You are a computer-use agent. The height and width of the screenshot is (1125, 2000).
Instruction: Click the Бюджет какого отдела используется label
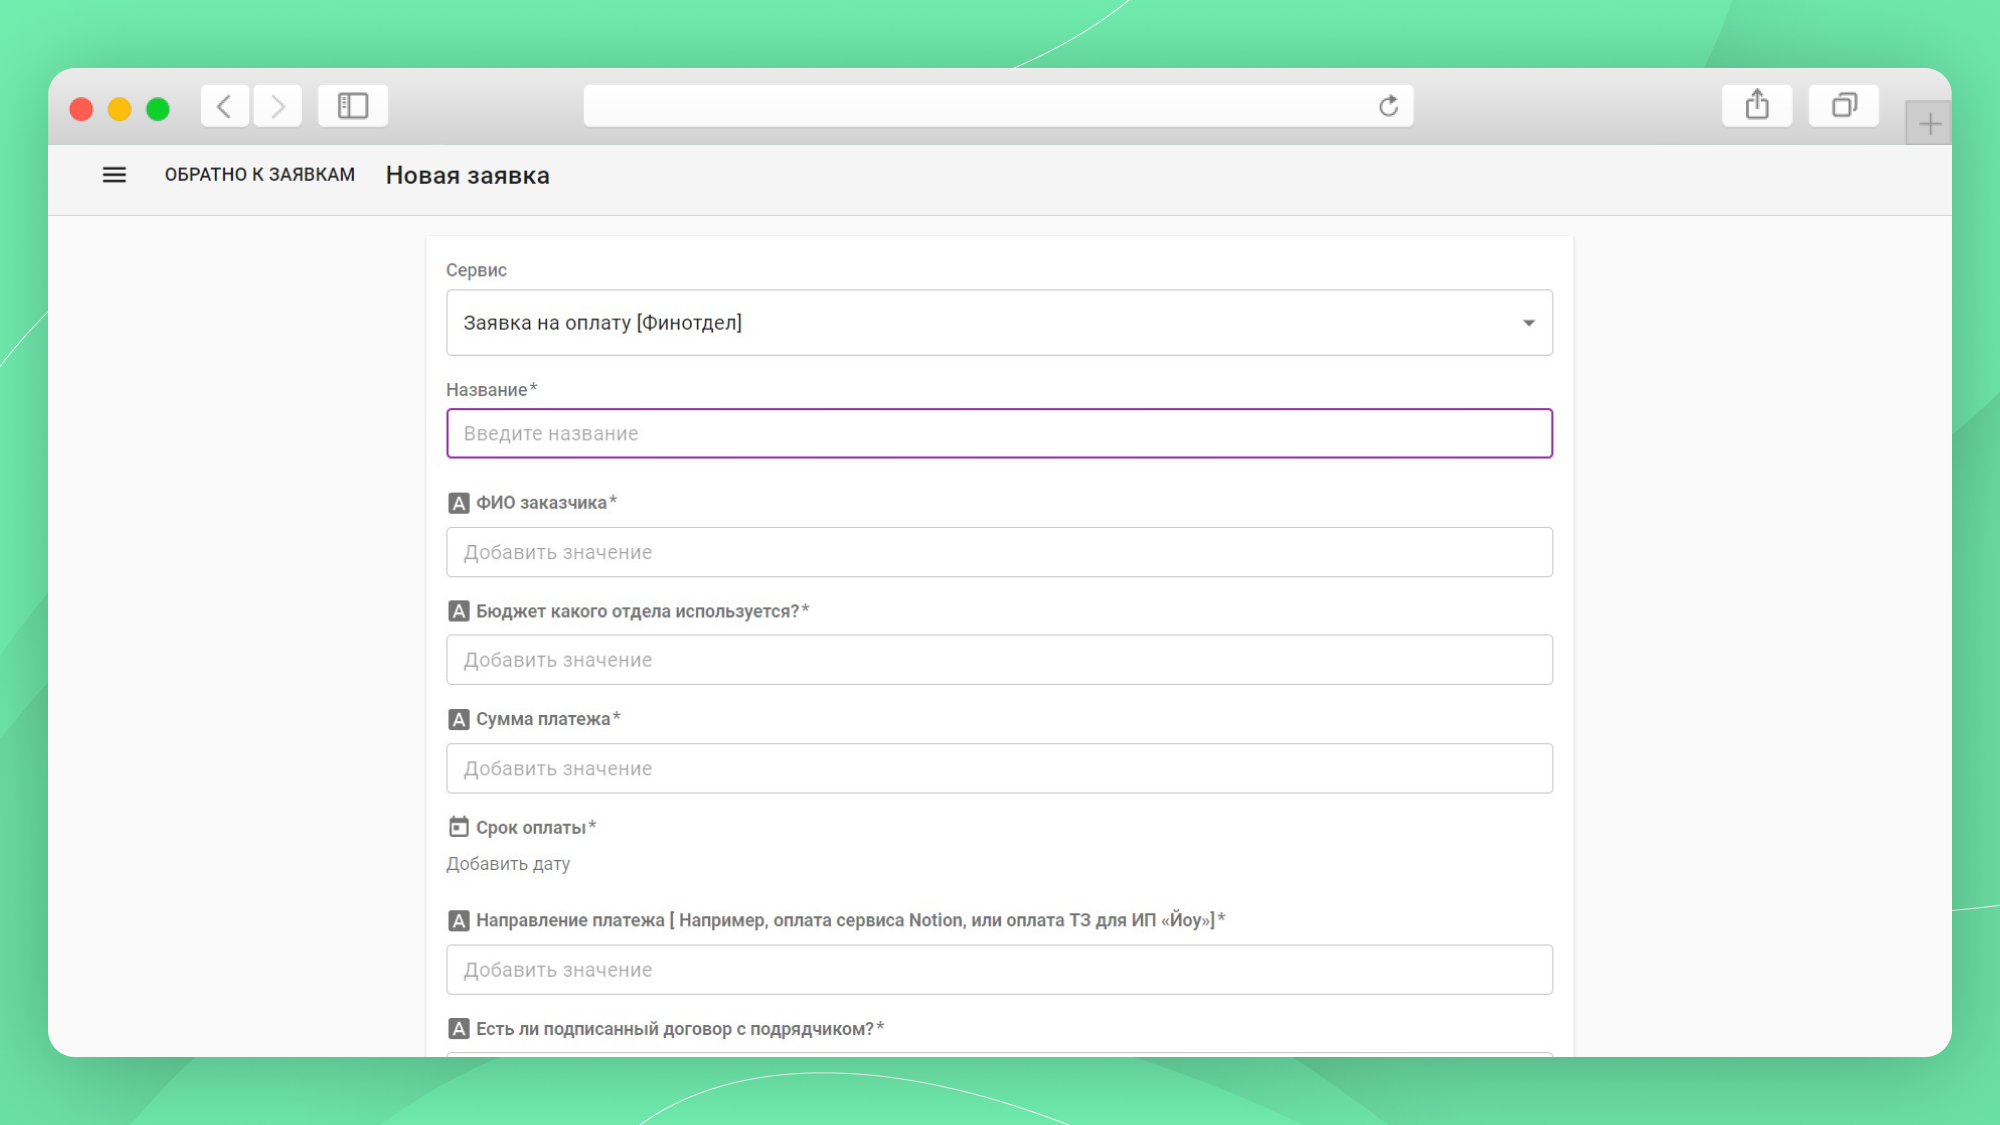pos(642,611)
